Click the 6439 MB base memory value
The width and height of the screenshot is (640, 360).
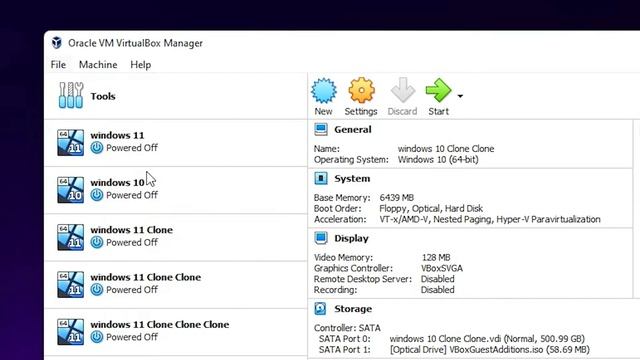tap(397, 198)
